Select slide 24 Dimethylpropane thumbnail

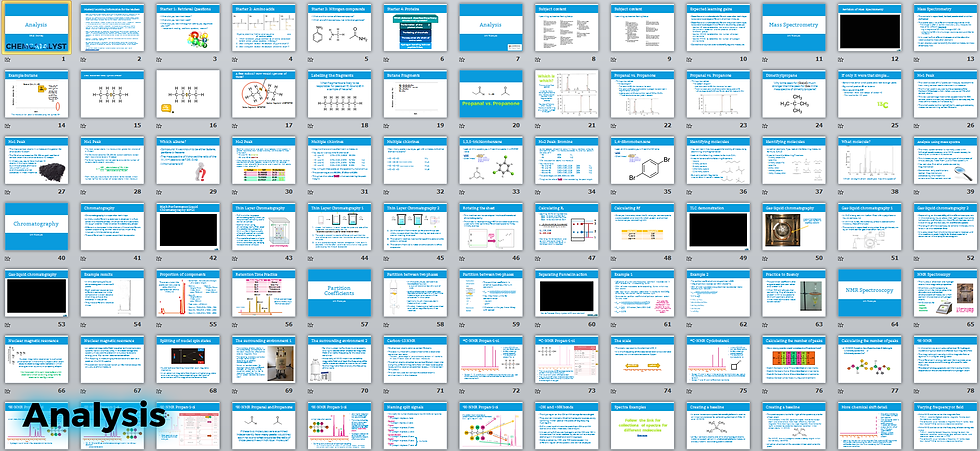tap(794, 94)
